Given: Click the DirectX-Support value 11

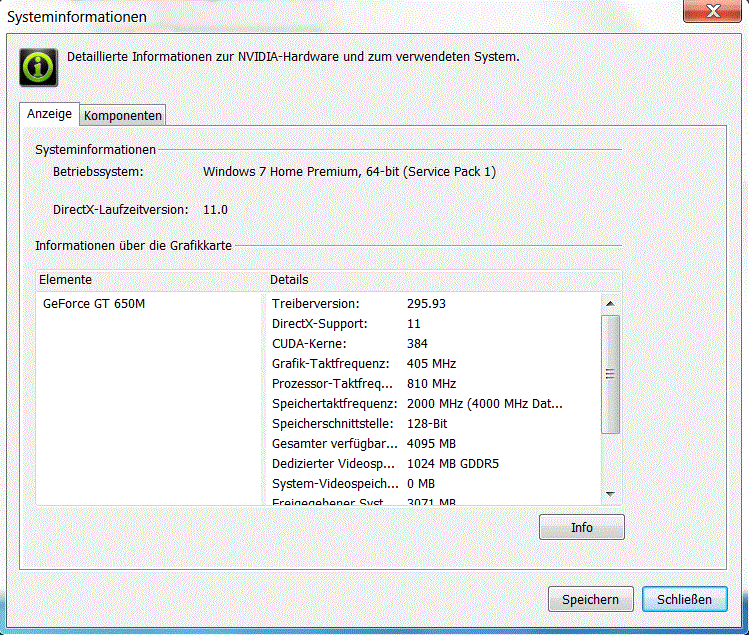Looking at the screenshot, I should [414, 324].
